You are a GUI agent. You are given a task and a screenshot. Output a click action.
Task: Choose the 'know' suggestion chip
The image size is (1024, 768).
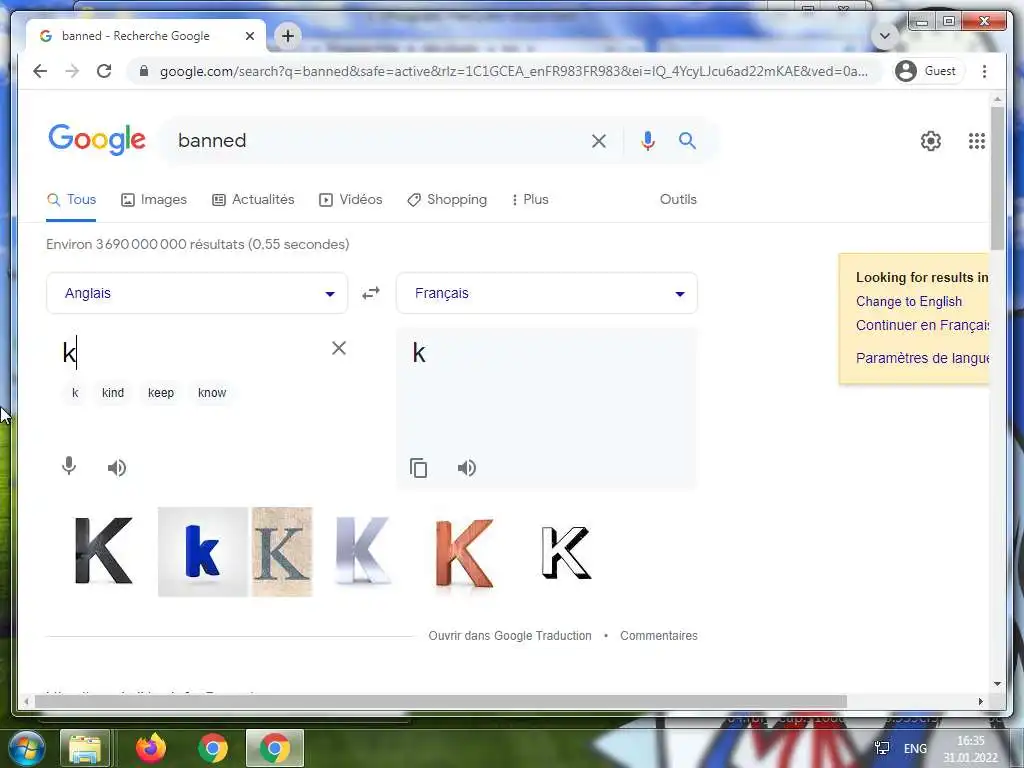[x=212, y=392]
